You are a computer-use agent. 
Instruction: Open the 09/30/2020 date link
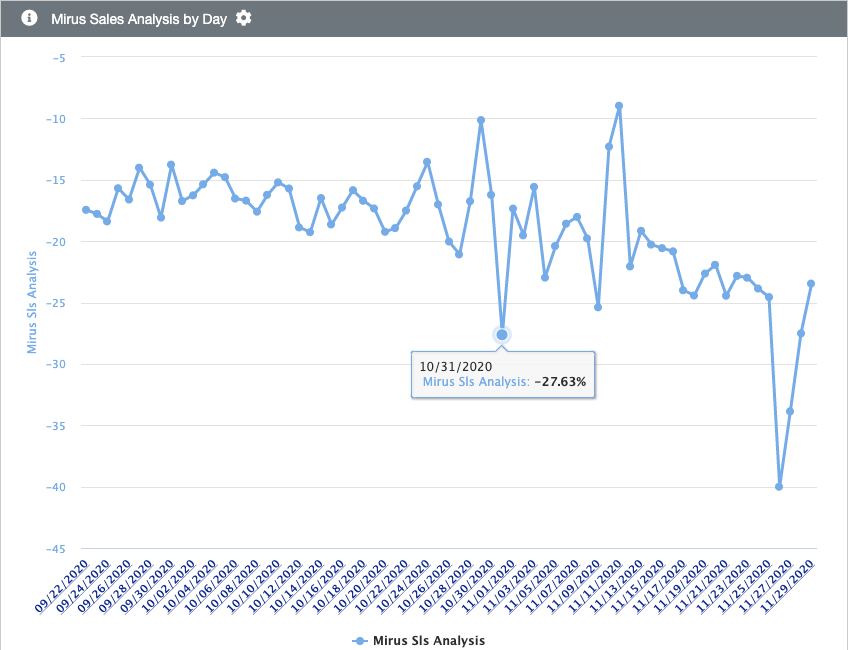[147, 587]
